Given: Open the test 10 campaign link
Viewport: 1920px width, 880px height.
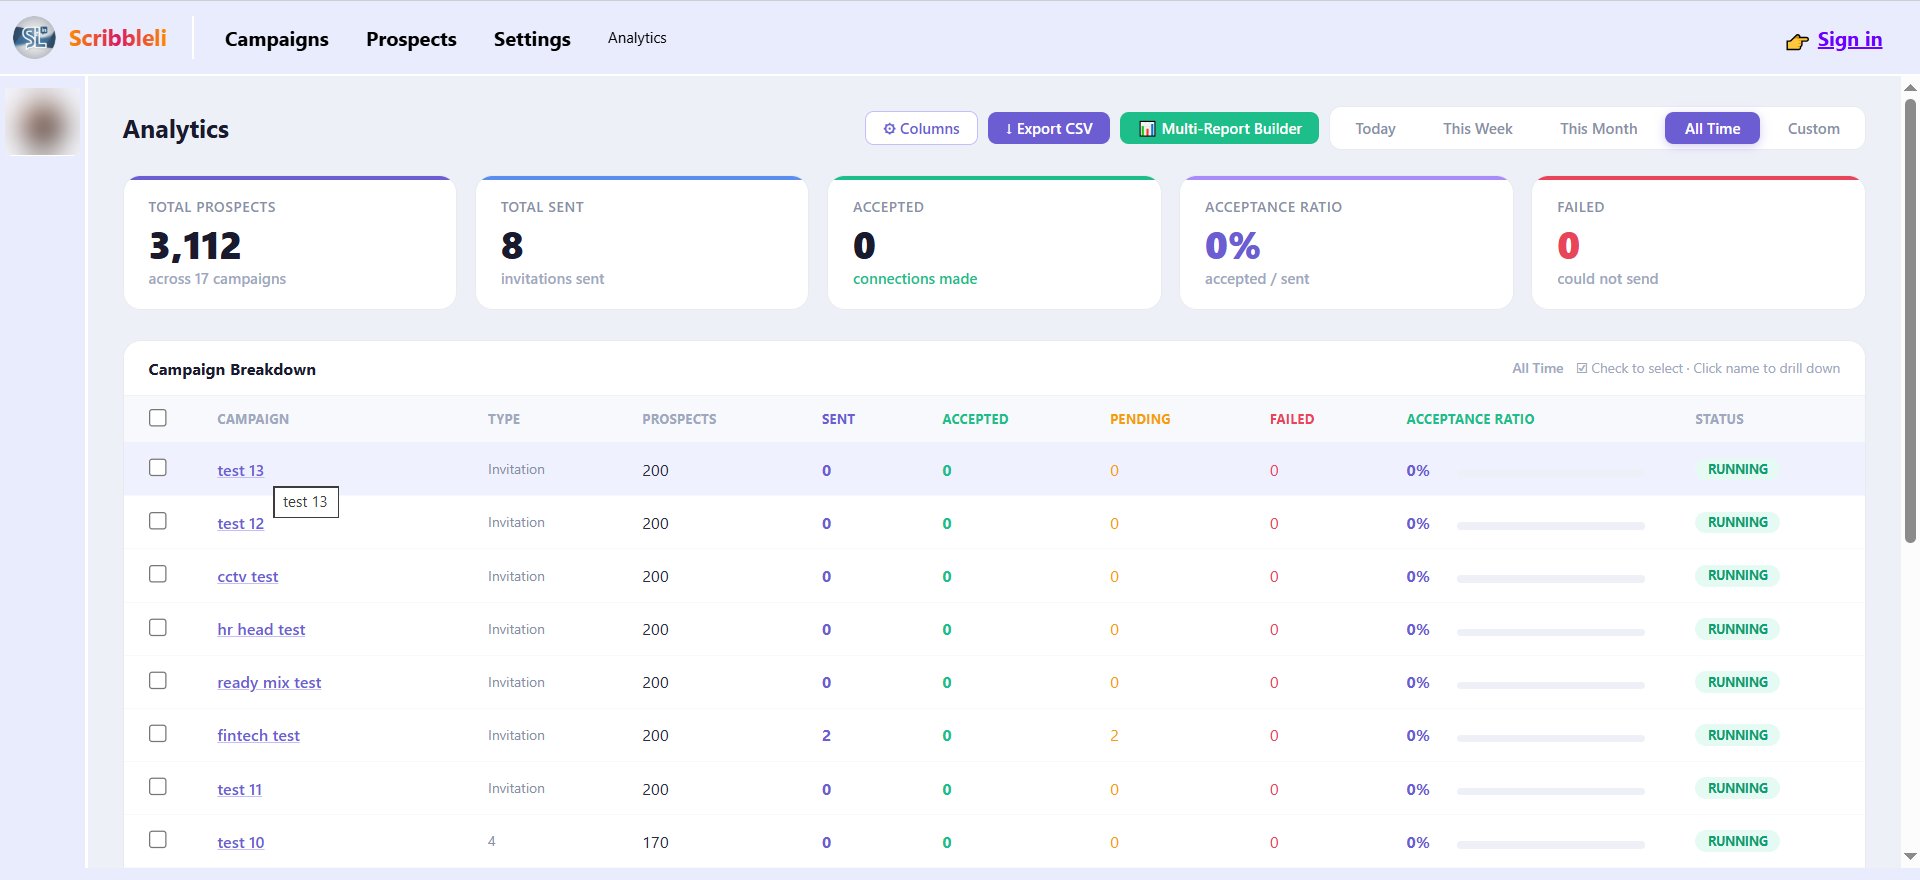Looking at the screenshot, I should [241, 842].
